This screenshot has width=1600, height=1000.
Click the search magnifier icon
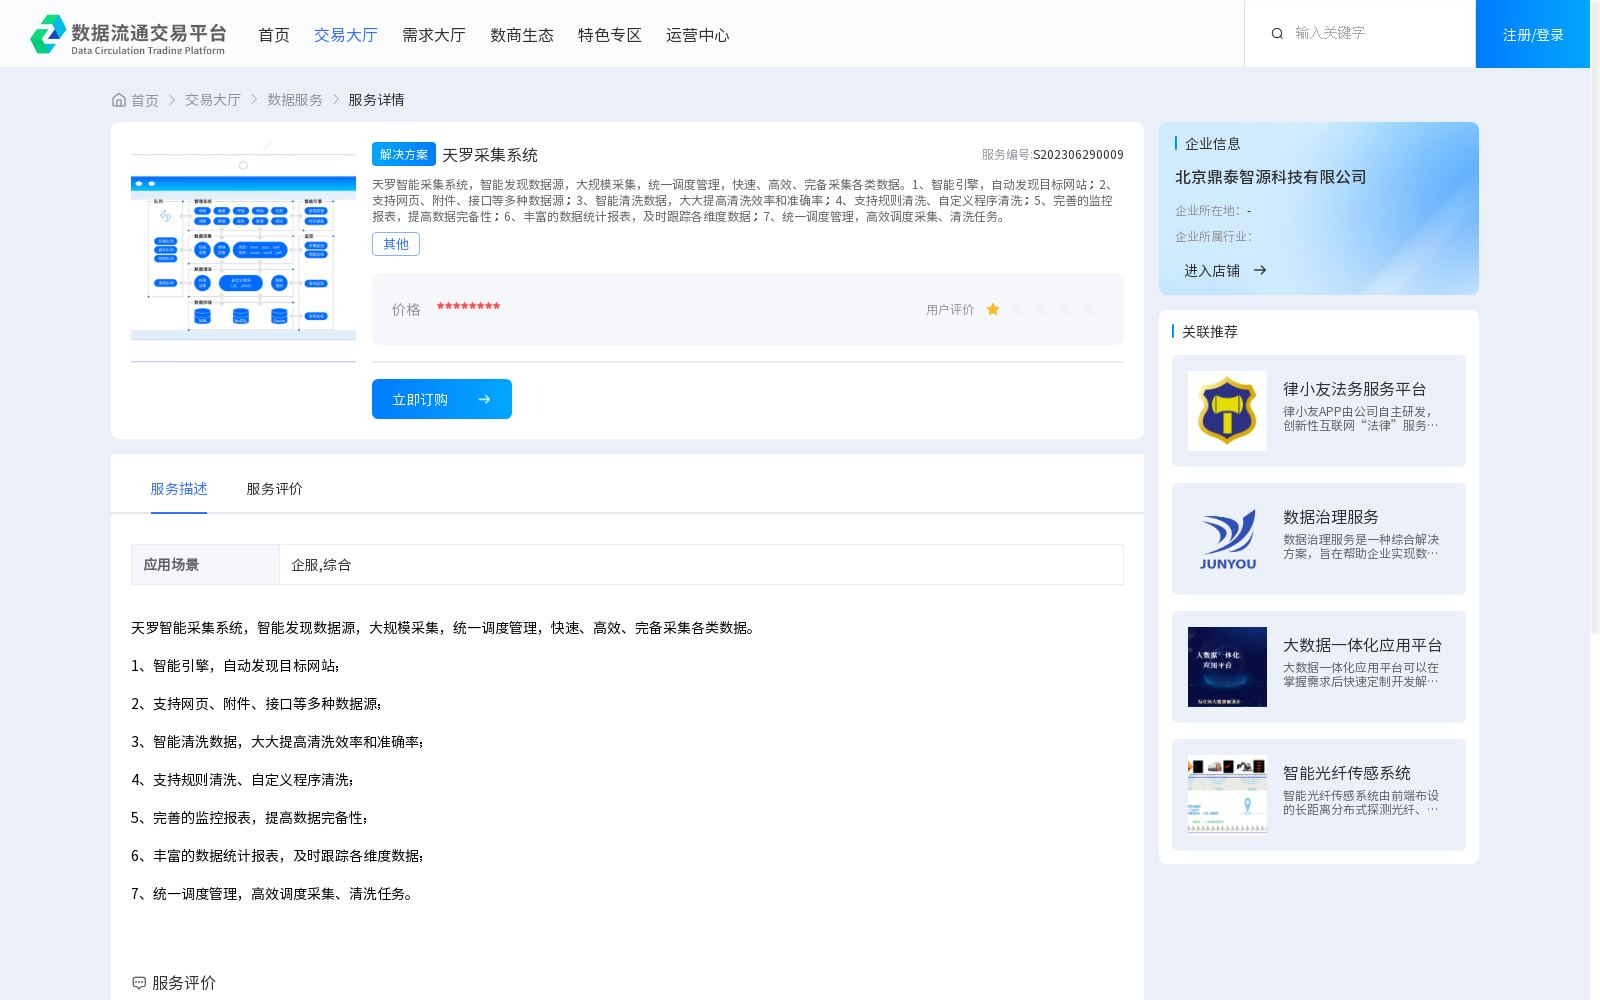(x=1277, y=34)
